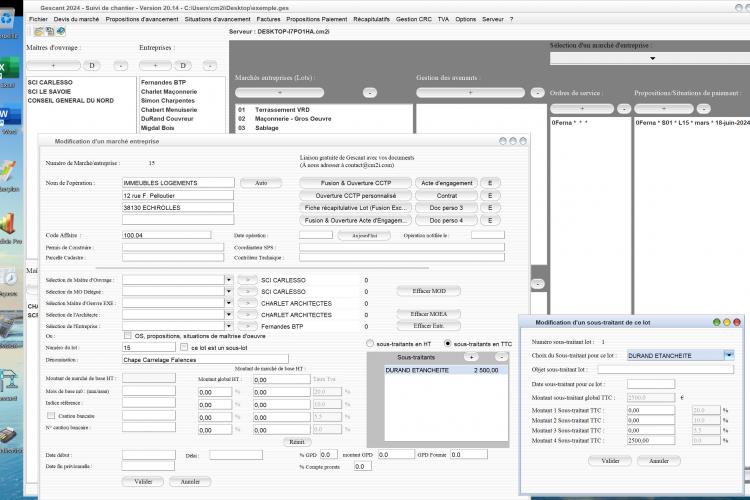The width and height of the screenshot is (750, 500).
Task: Click Annuler in marché entreprise dialog
Action: click(190, 481)
